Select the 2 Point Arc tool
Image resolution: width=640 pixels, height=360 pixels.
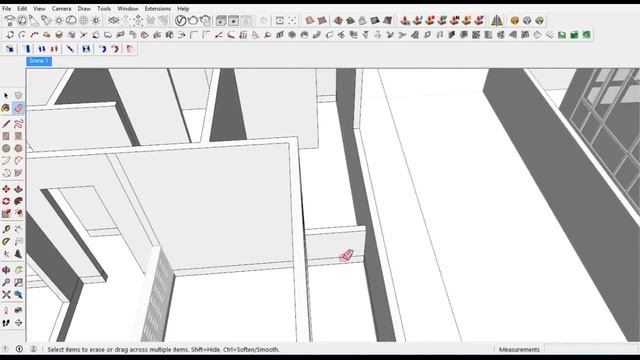coord(18,160)
